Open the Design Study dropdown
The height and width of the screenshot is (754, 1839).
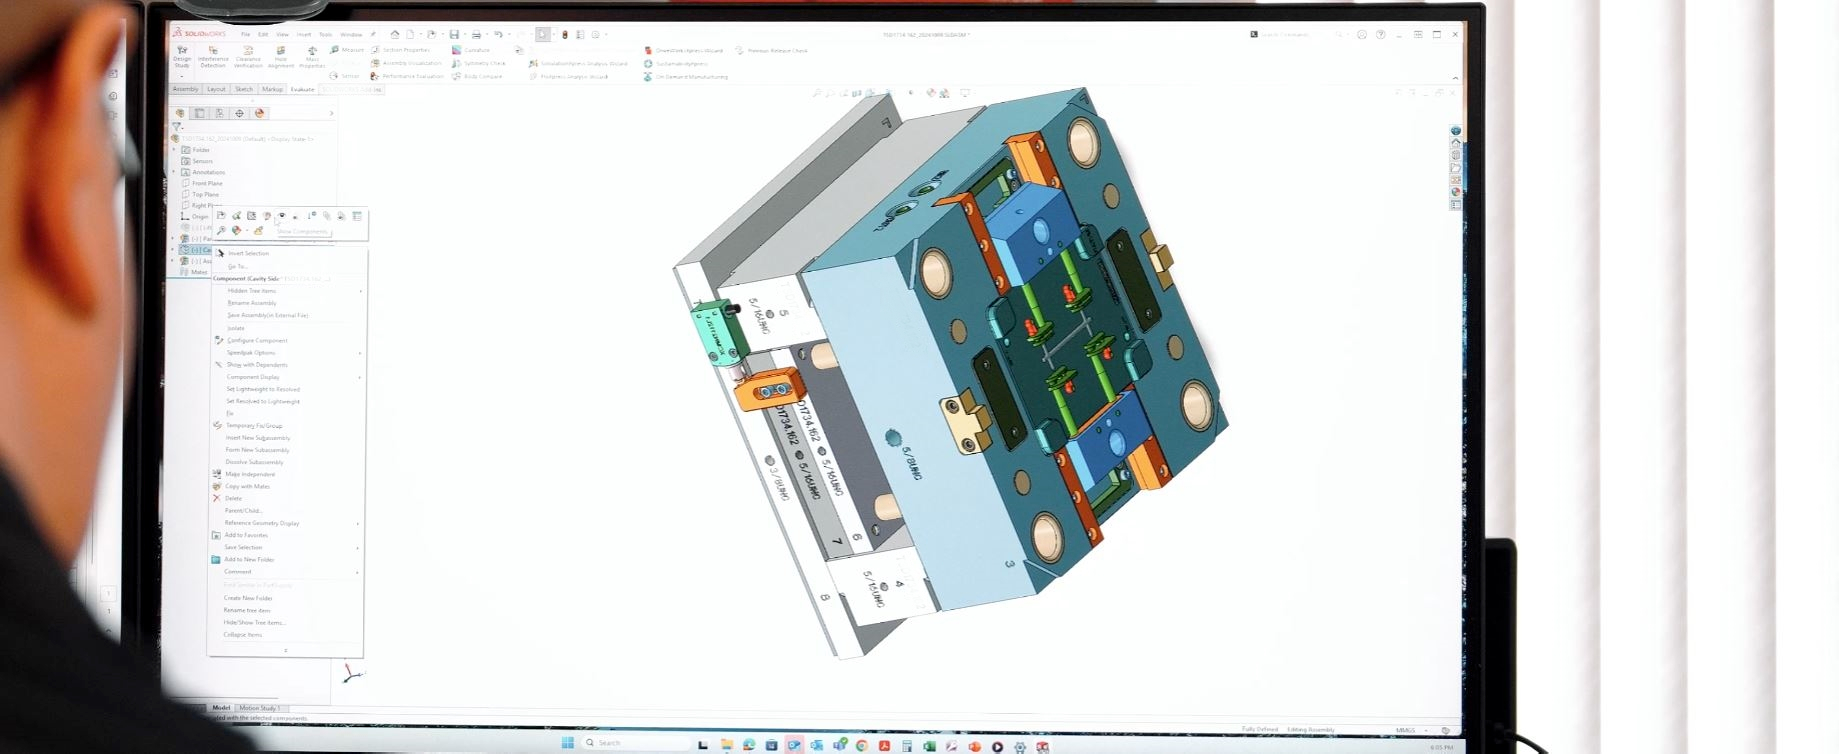pyautogui.click(x=182, y=75)
